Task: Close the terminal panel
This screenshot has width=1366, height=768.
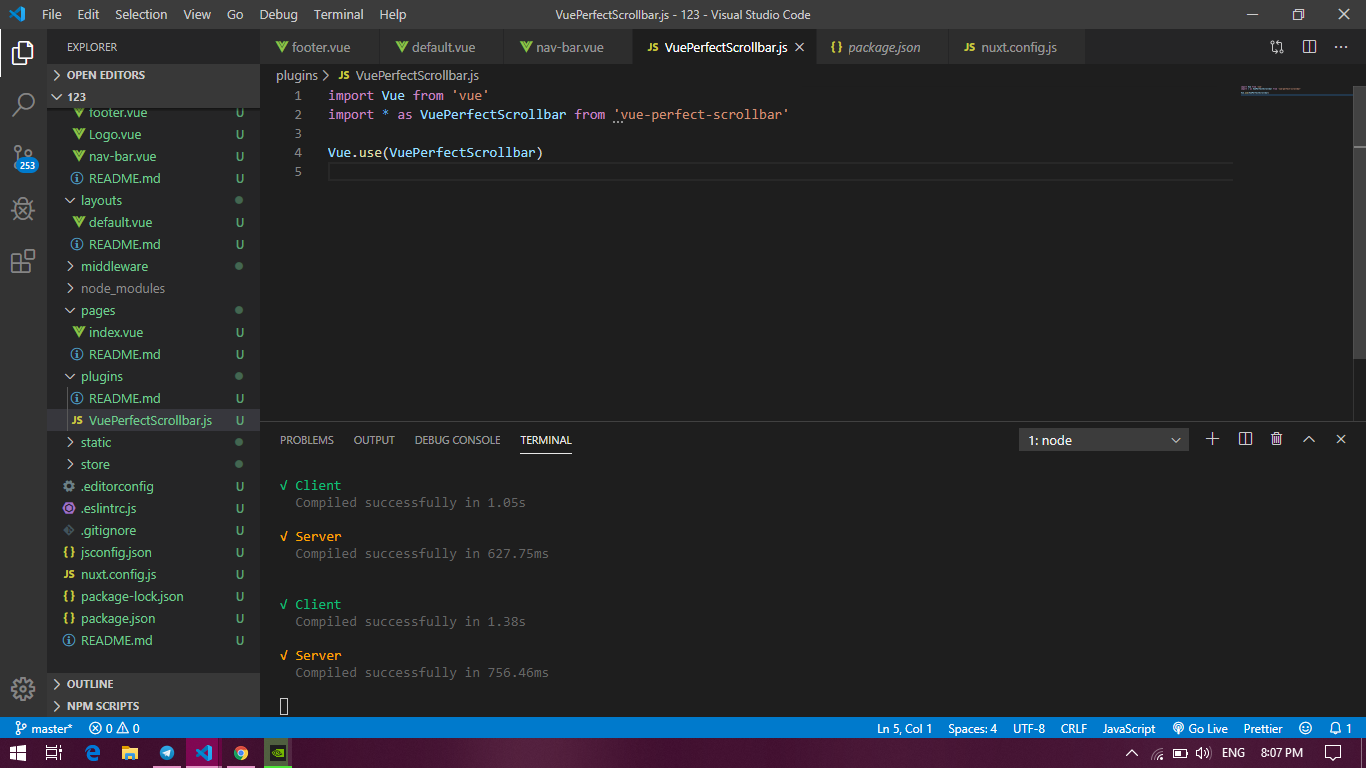Action: tap(1341, 439)
